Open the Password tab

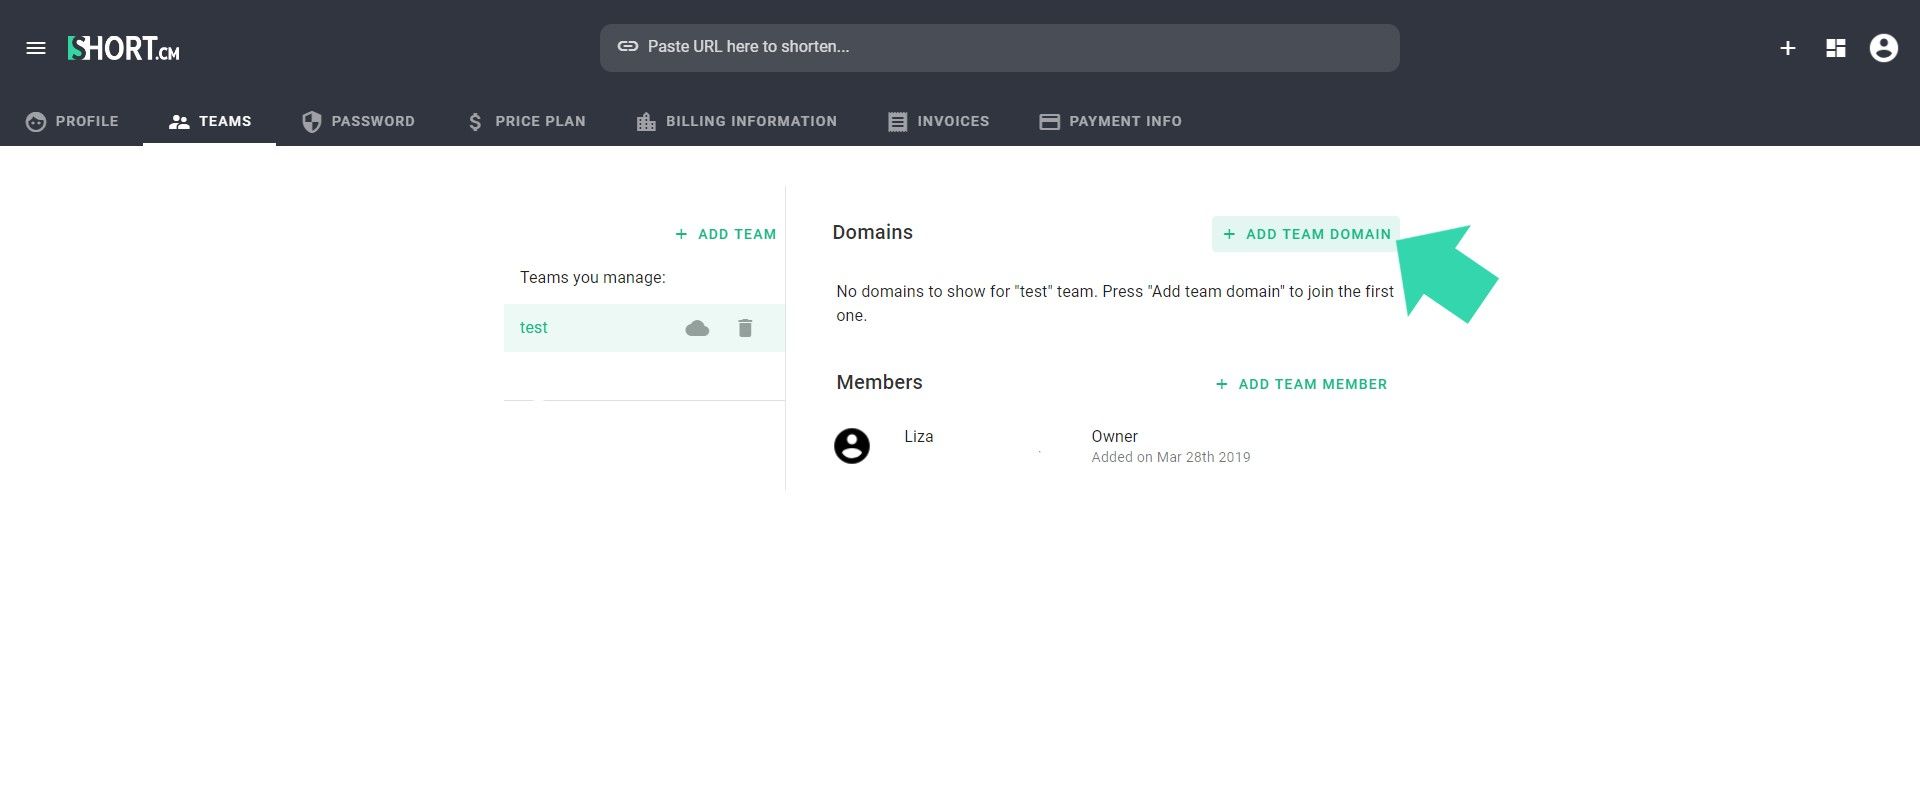[x=358, y=121]
